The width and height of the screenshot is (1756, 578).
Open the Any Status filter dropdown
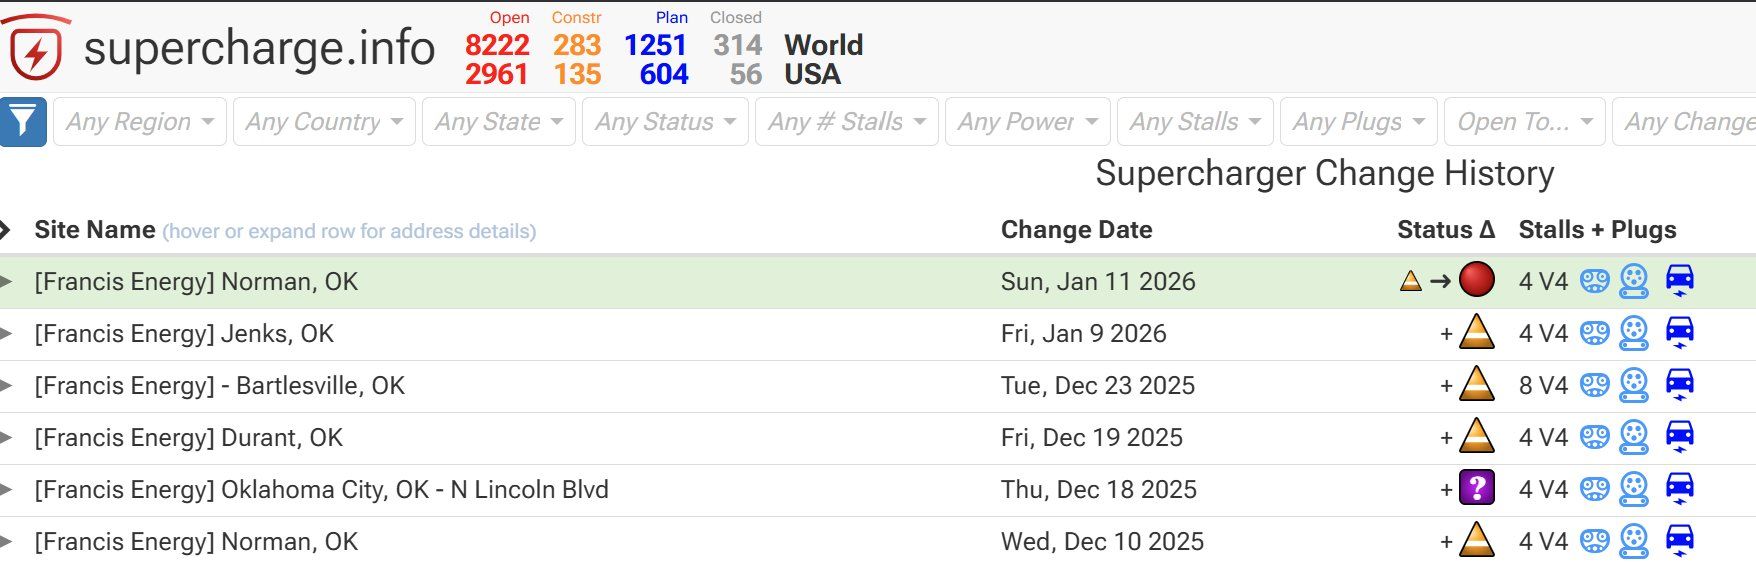(x=665, y=122)
